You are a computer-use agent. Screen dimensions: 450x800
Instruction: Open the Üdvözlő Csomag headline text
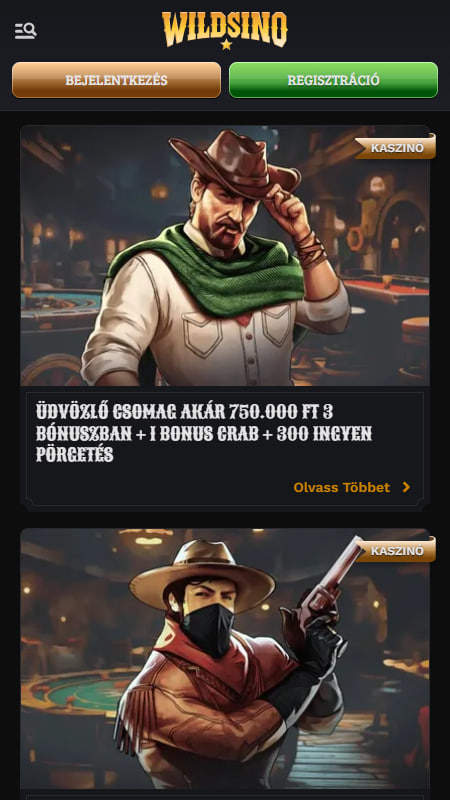point(204,433)
